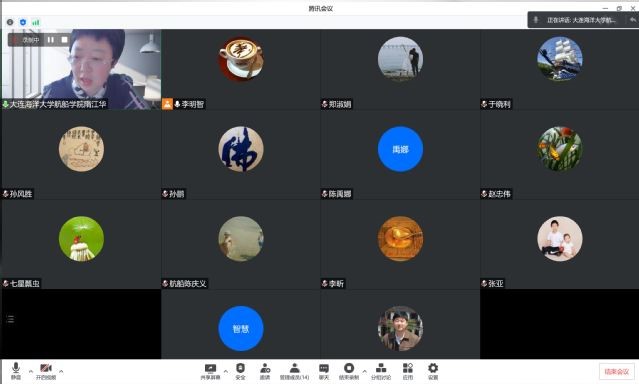
Task: Click the green network signal indicator
Action: click(36, 22)
